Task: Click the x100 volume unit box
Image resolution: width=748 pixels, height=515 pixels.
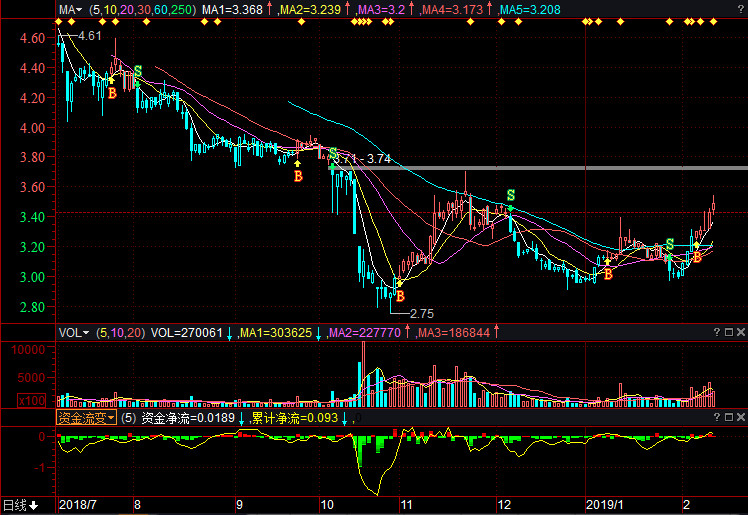Action: coord(32,400)
